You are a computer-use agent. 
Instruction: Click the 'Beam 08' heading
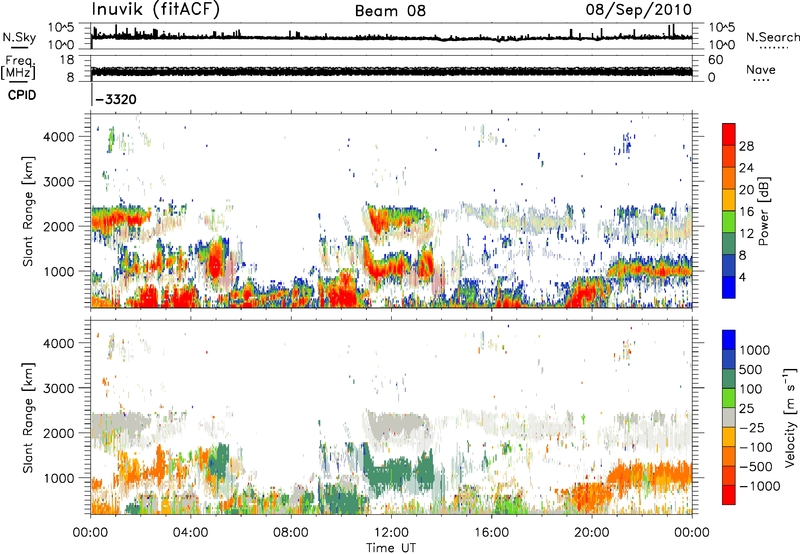pyautogui.click(x=390, y=11)
